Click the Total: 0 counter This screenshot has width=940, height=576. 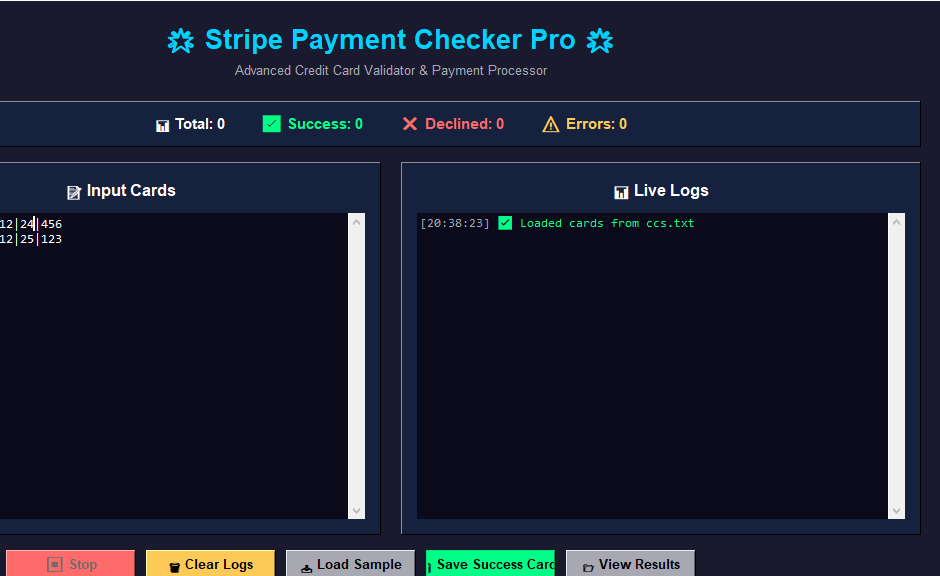(x=190, y=124)
